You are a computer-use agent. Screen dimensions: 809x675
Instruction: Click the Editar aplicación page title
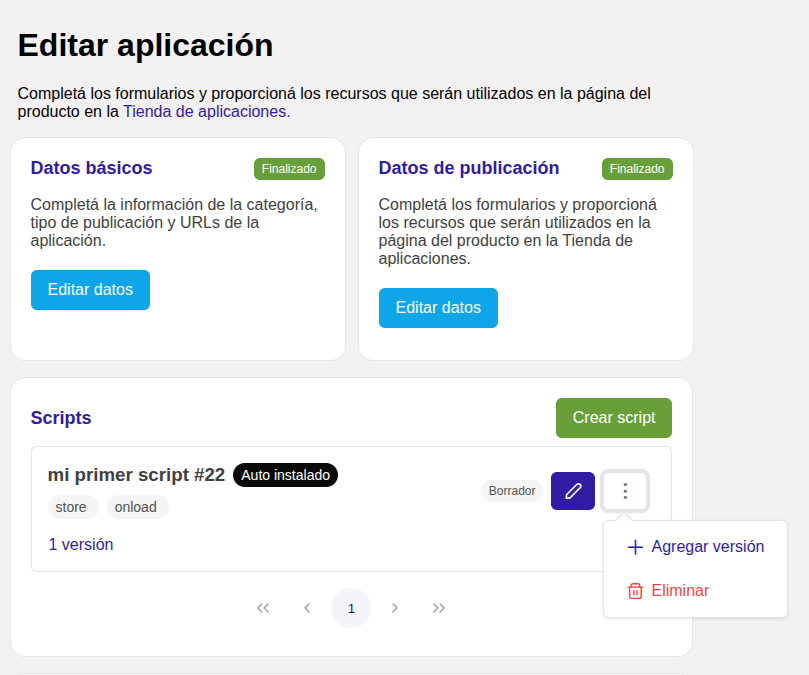[145, 45]
